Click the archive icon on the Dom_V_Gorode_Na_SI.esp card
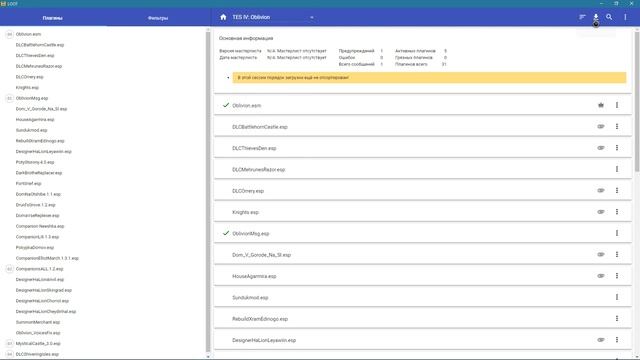Image resolution: width=640 pixels, height=360 pixels. coord(601,254)
